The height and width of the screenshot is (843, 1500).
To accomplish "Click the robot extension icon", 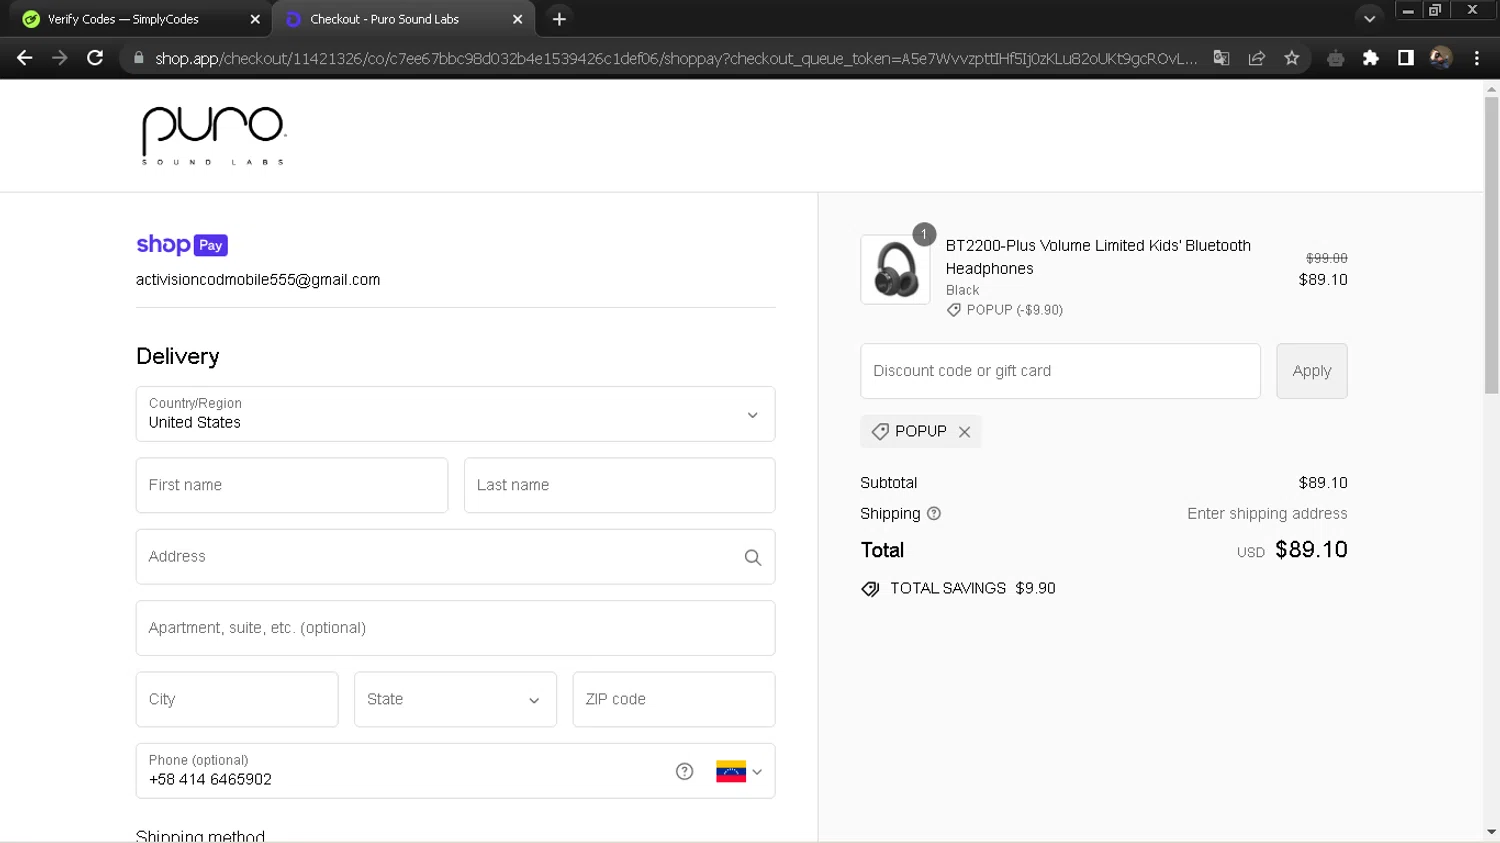I will tap(1335, 58).
